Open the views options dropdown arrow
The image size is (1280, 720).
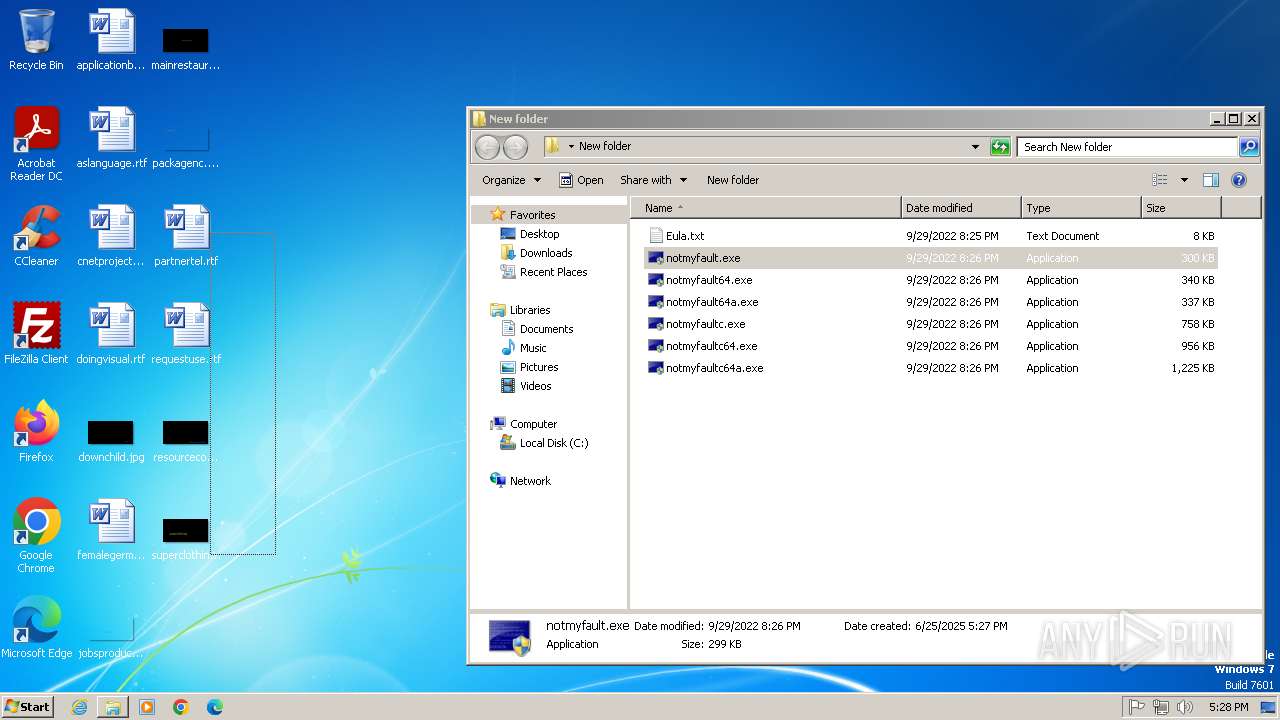pos(1184,180)
